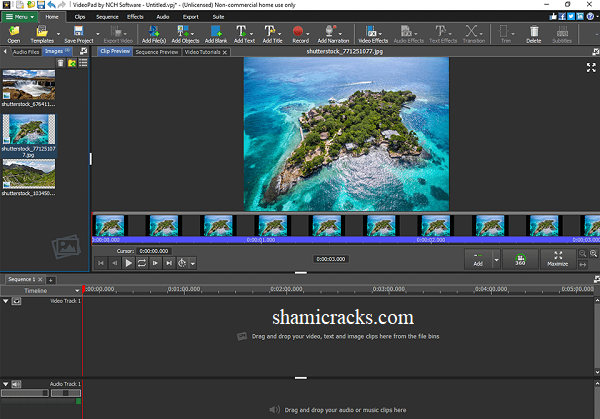Image resolution: width=600 pixels, height=419 pixels.
Task: Toggle loop playback
Action: (x=142, y=263)
